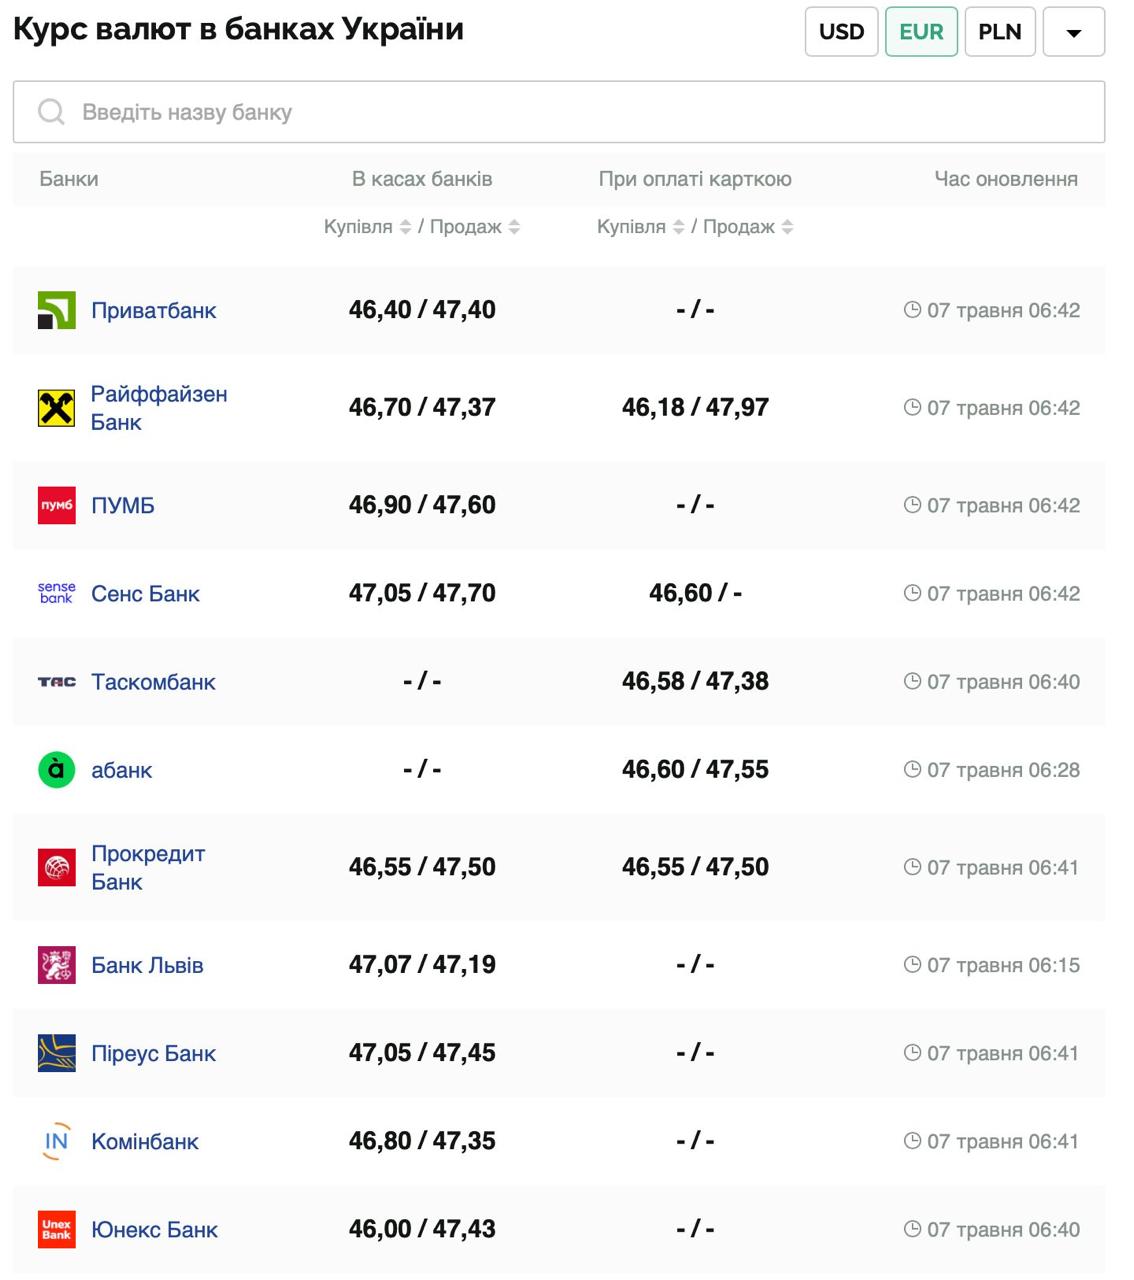Click the Sense Bank logo icon
Screen dimensions: 1134x1280
tap(56, 593)
